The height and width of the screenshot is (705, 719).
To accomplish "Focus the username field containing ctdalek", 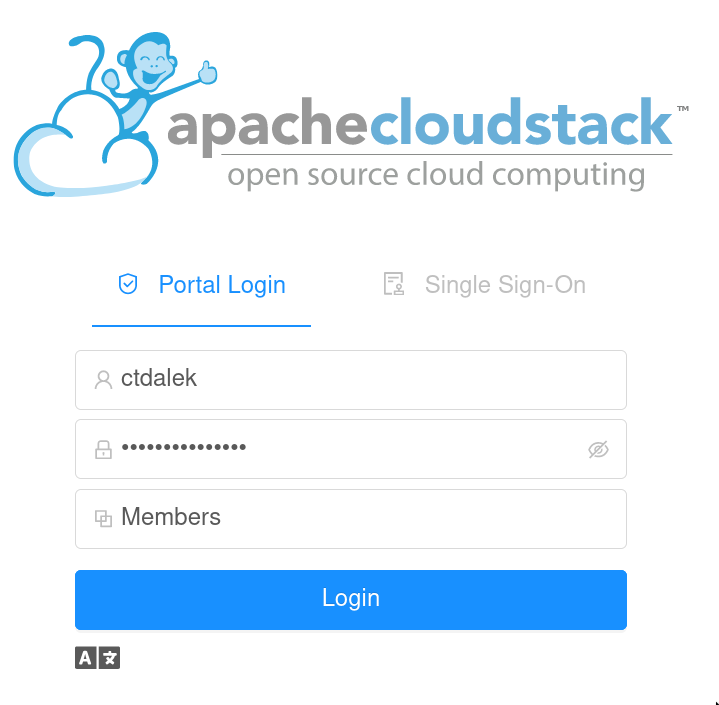I will click(351, 380).
